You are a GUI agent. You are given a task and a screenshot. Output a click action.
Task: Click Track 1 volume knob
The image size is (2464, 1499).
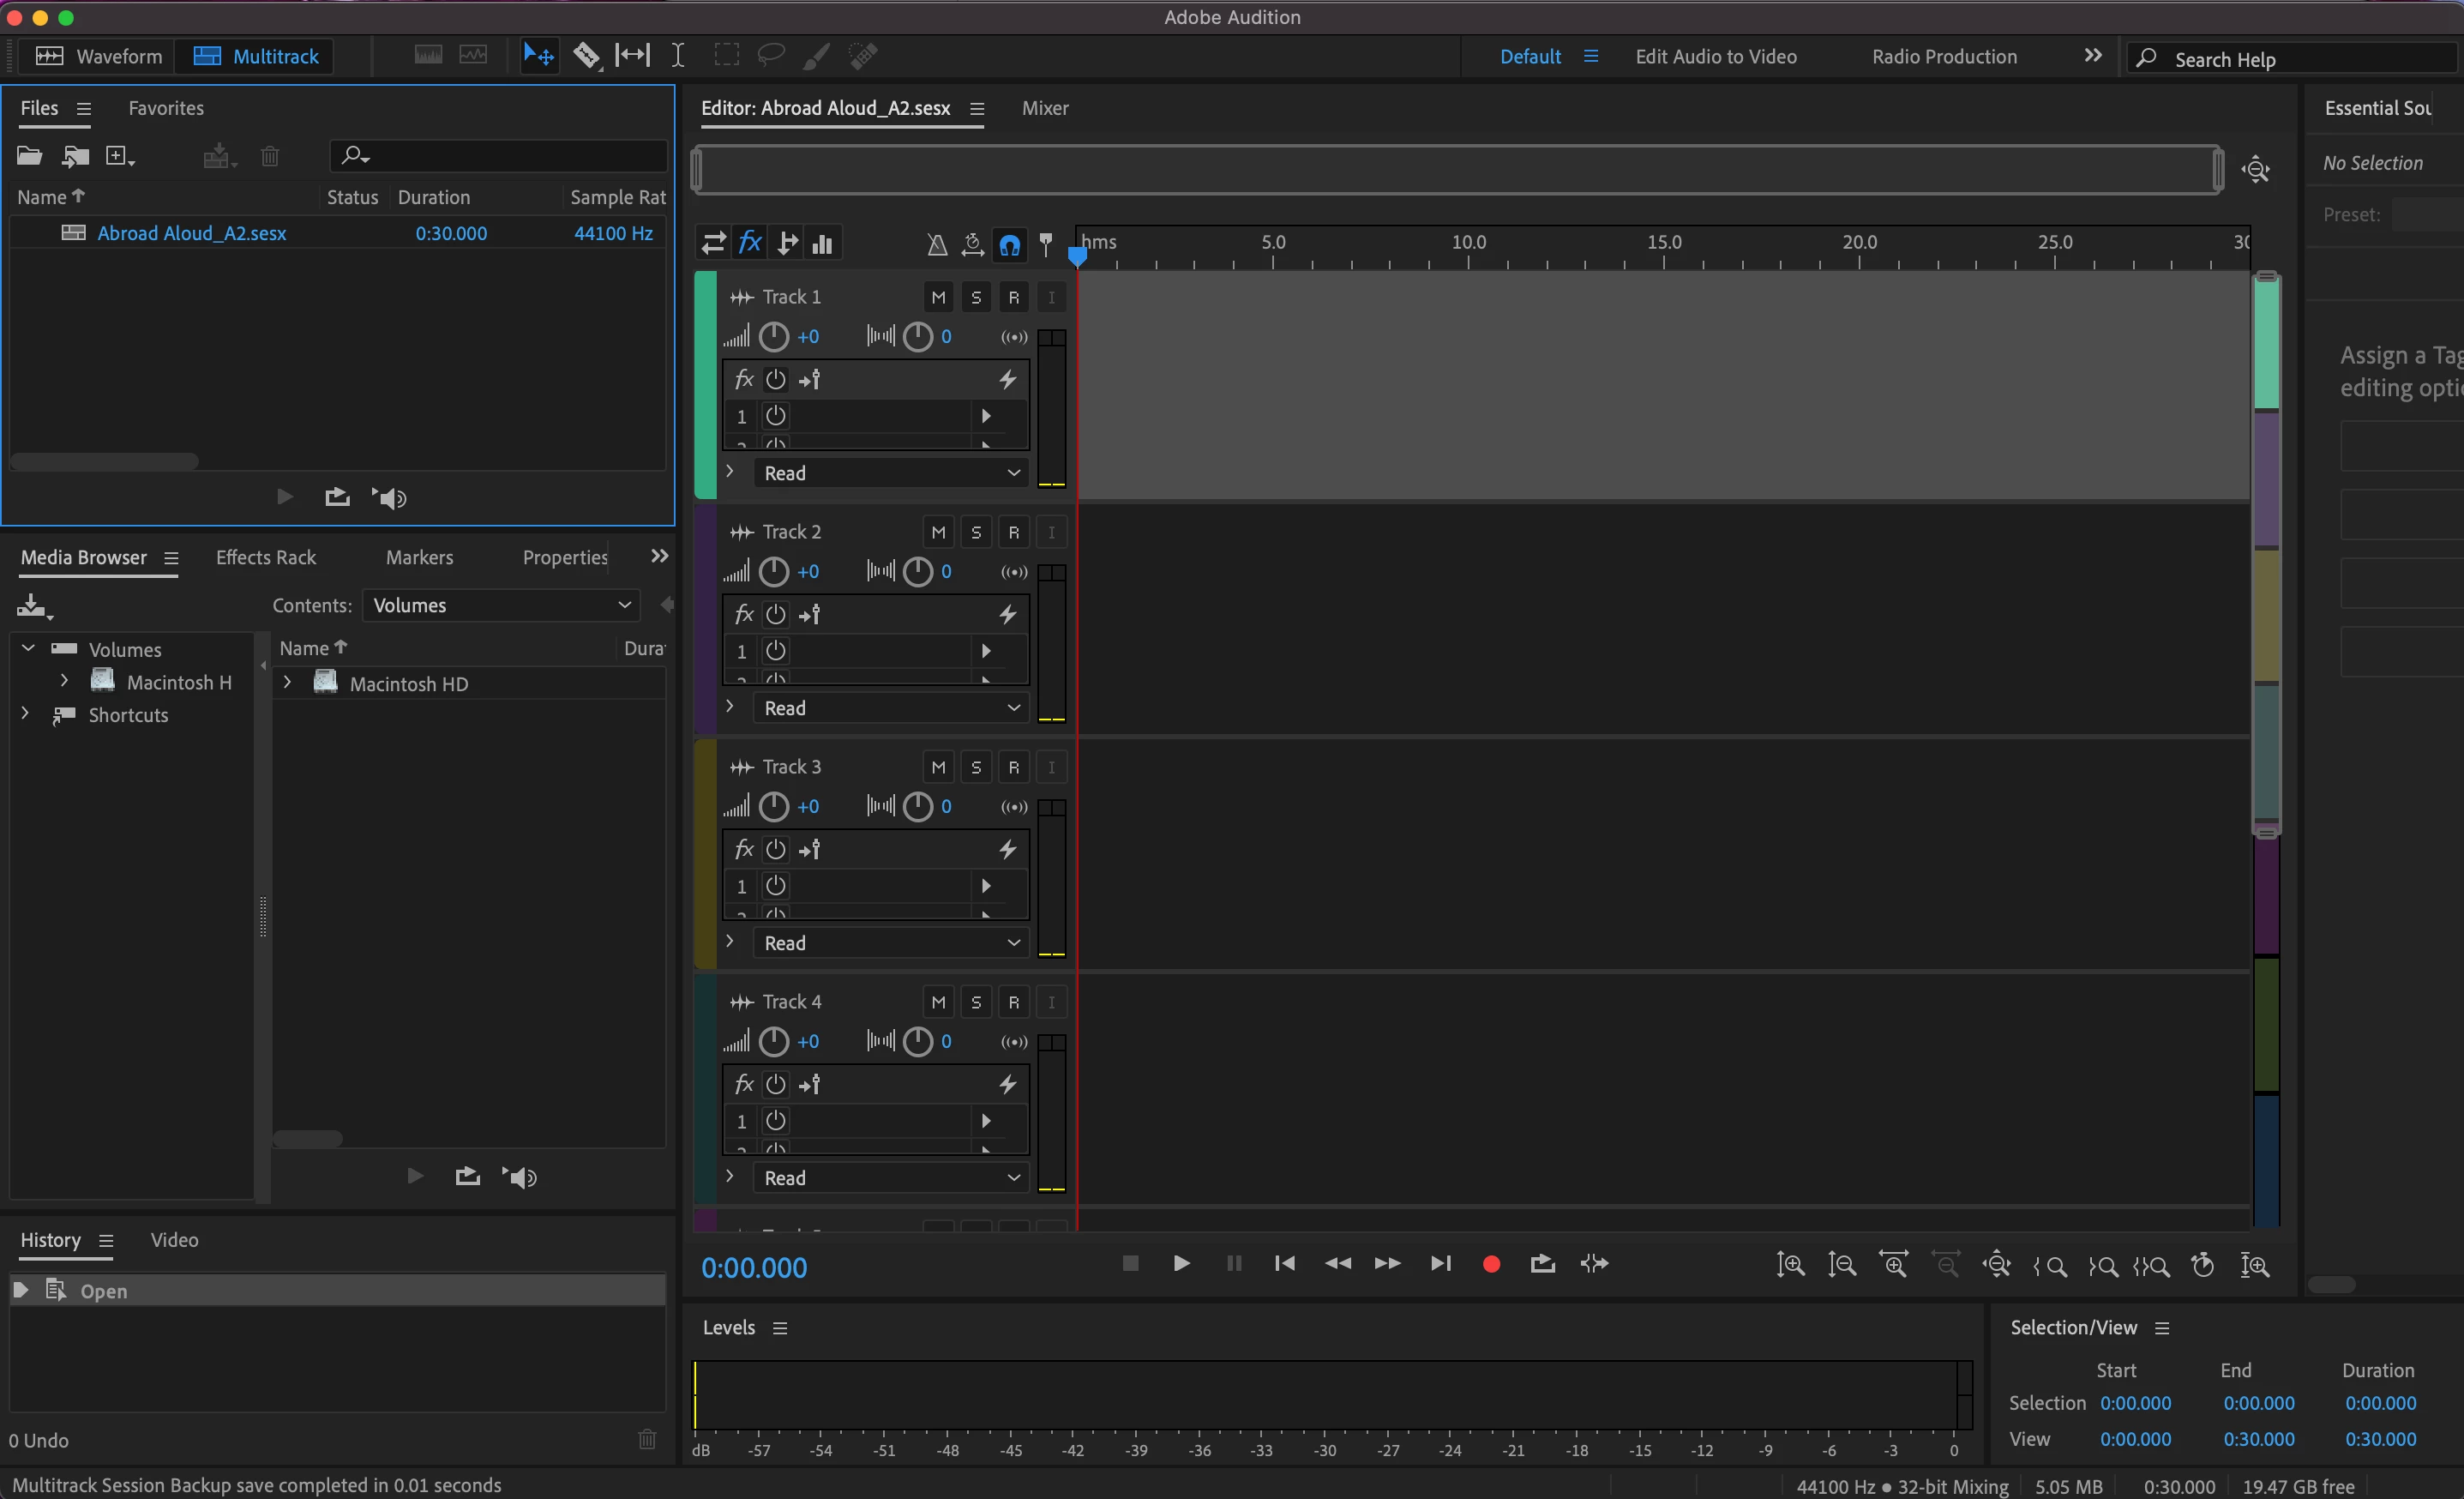tap(773, 337)
